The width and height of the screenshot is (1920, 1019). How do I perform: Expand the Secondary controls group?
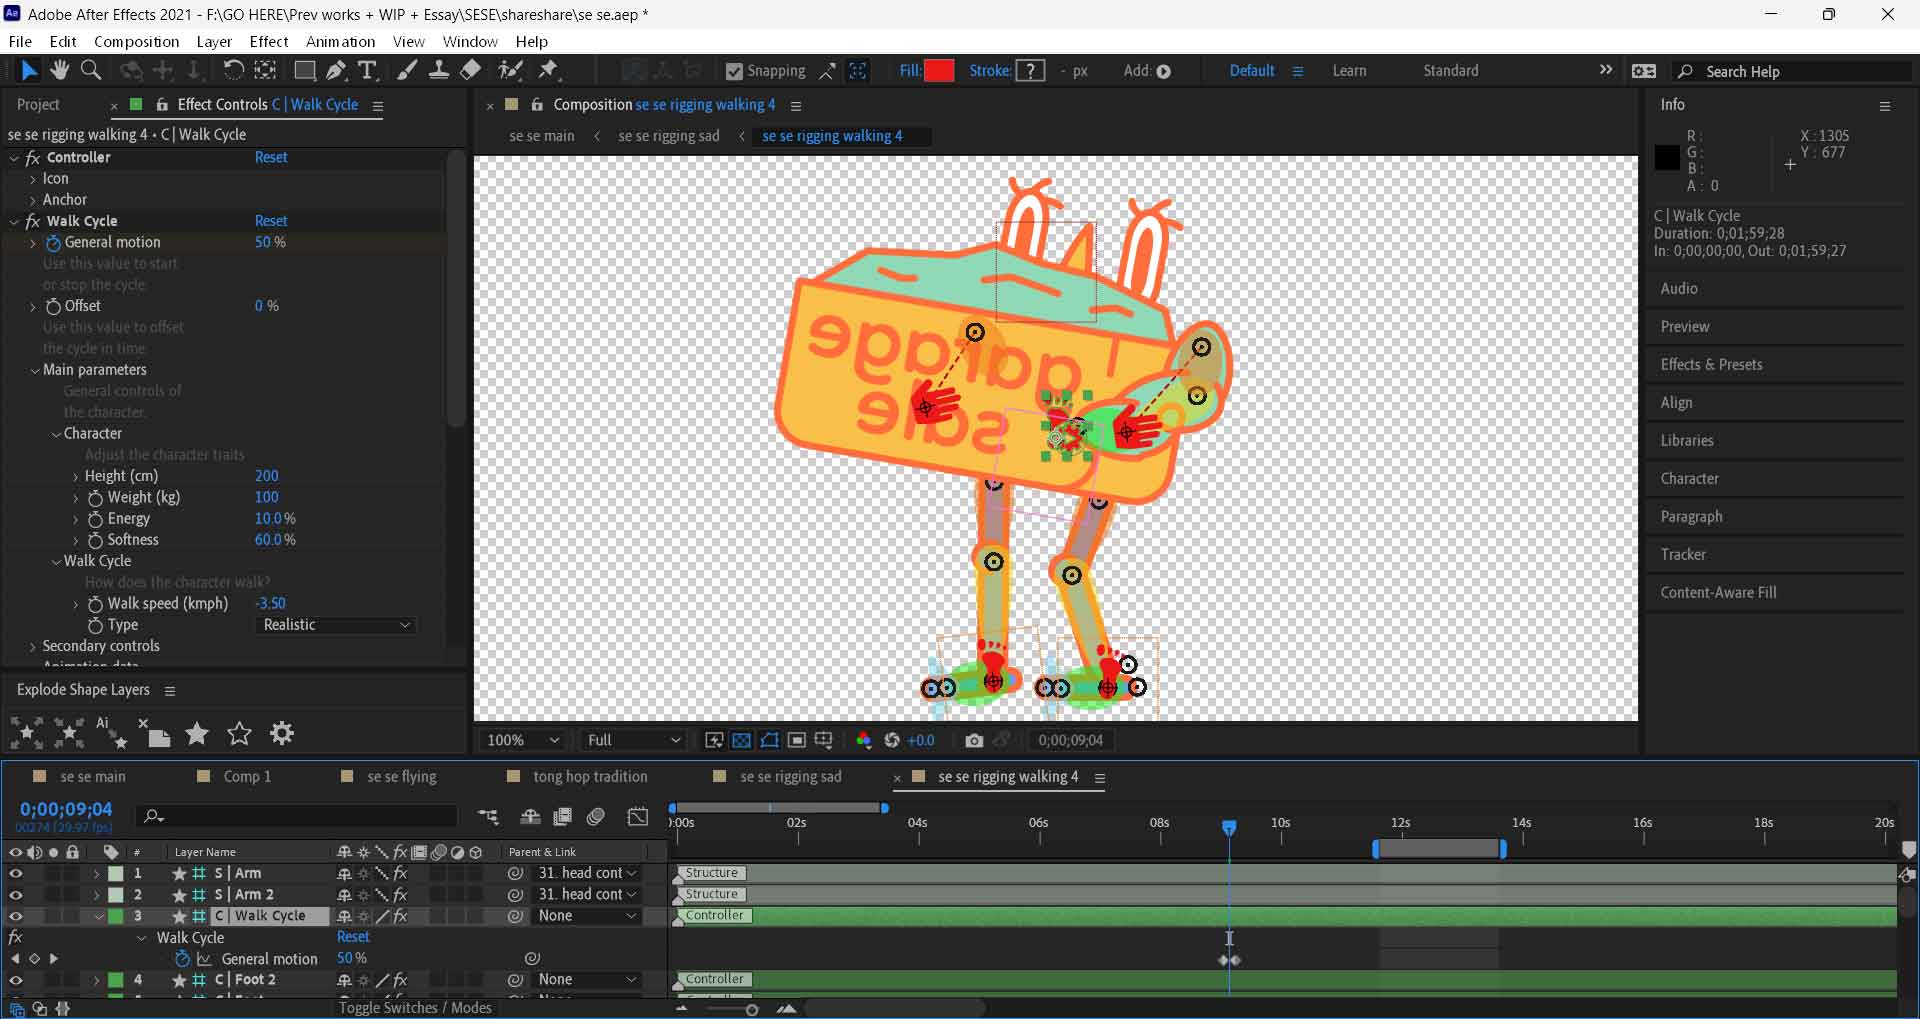tap(33, 647)
